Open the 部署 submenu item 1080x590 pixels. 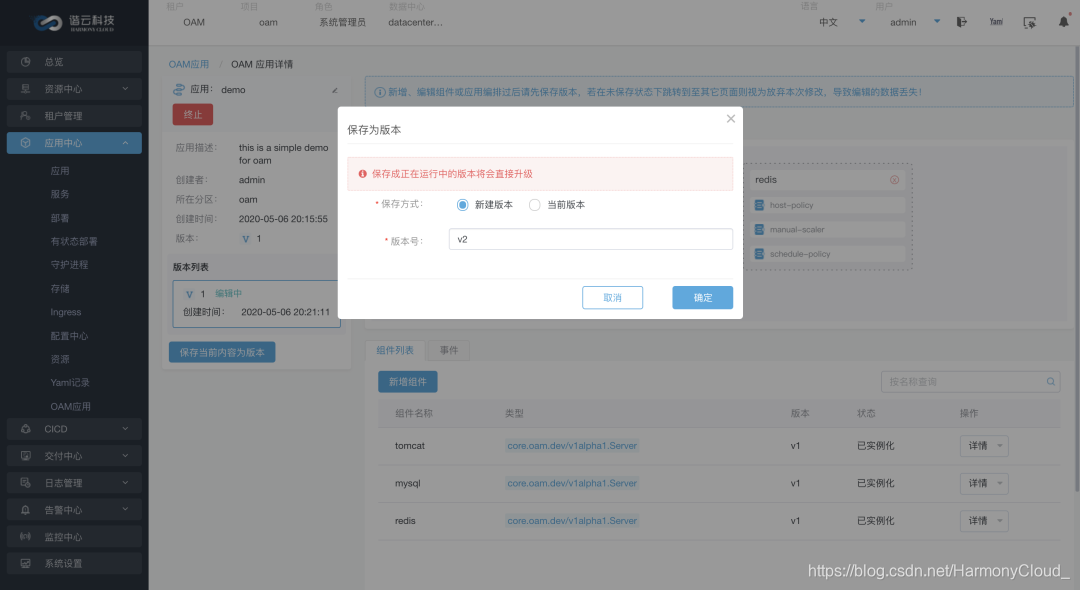click(60, 218)
